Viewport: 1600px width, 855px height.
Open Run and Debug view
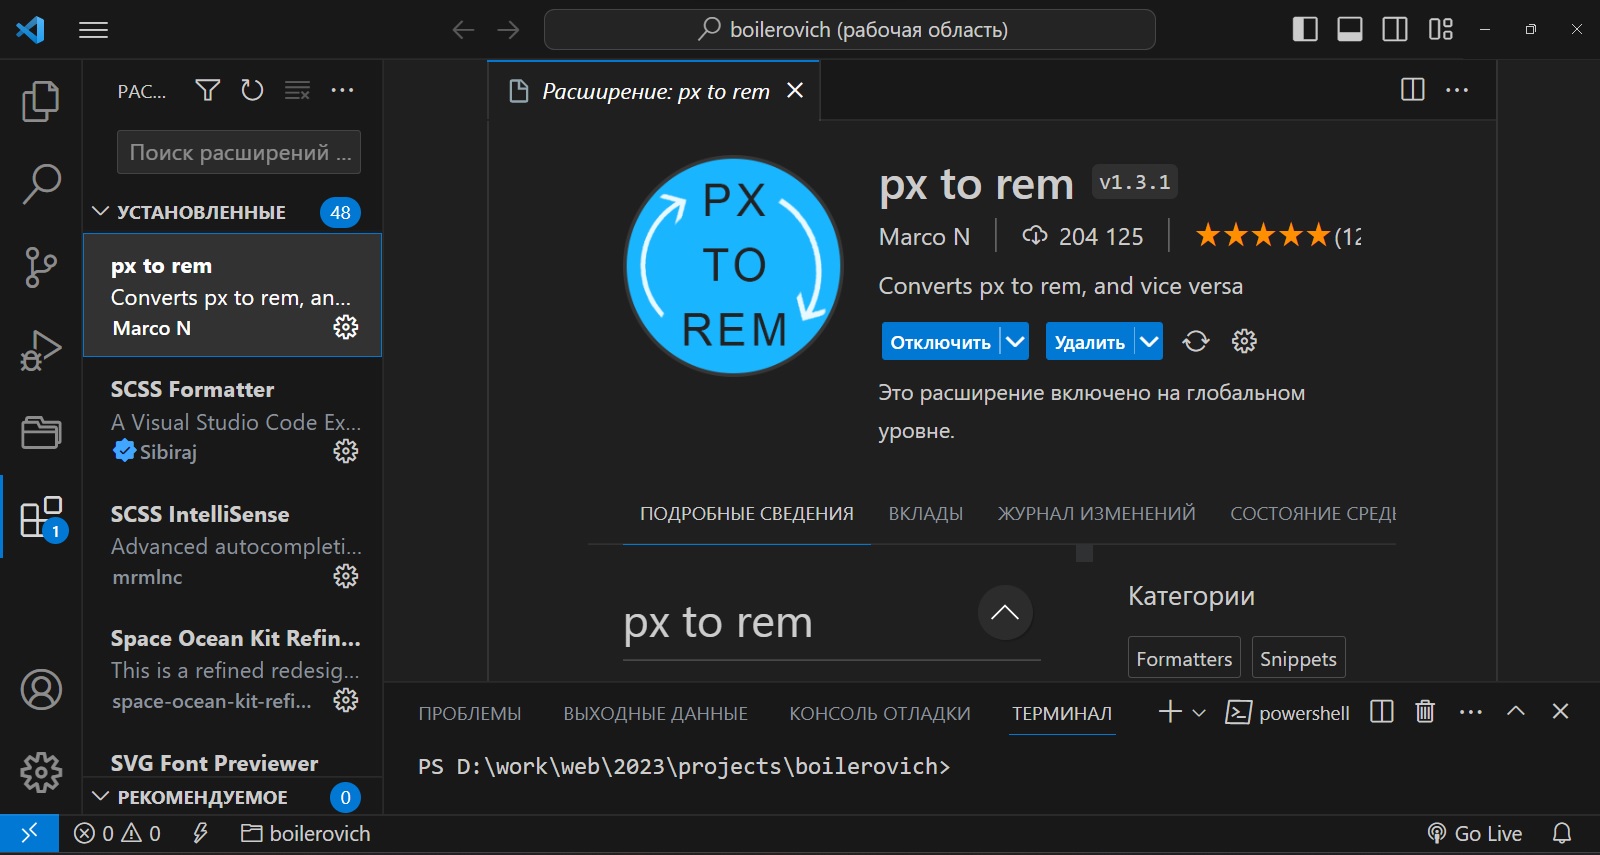(41, 350)
